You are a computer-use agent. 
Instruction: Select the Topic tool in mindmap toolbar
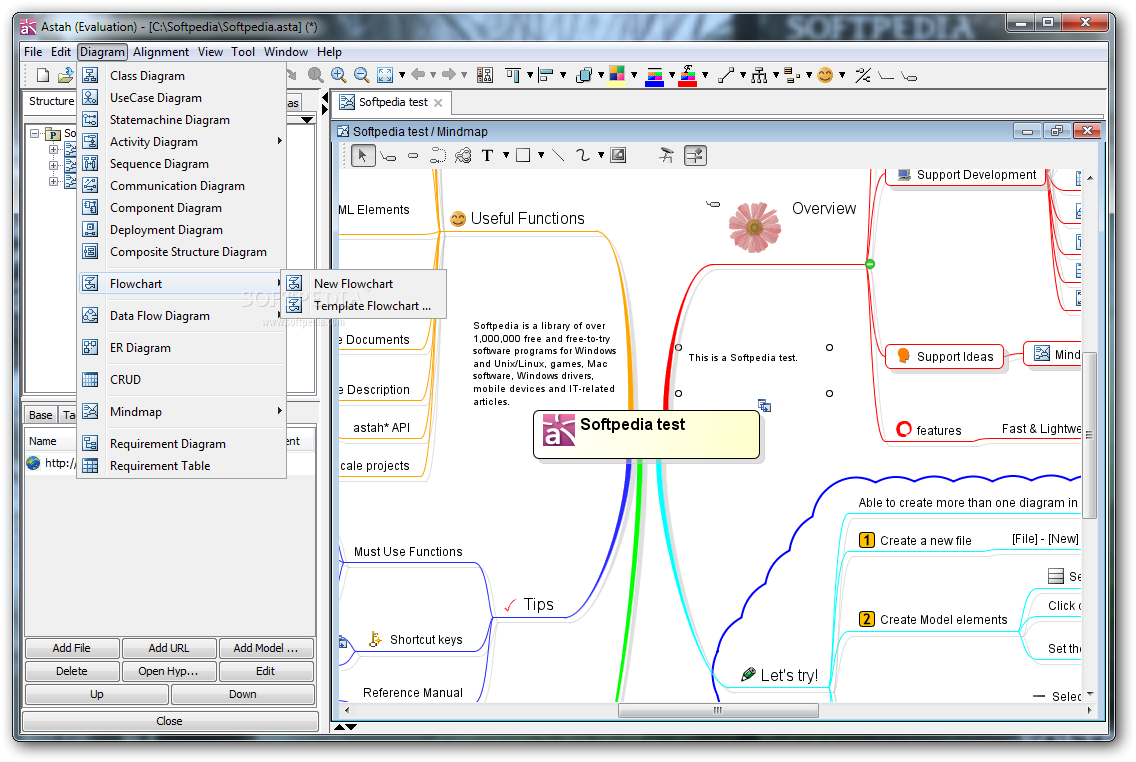click(388, 156)
